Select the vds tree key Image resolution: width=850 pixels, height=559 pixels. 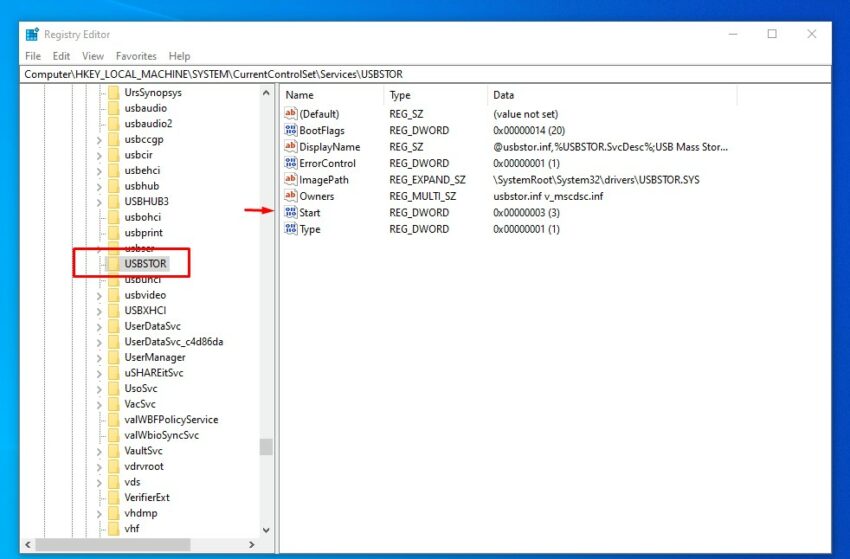click(x=132, y=482)
